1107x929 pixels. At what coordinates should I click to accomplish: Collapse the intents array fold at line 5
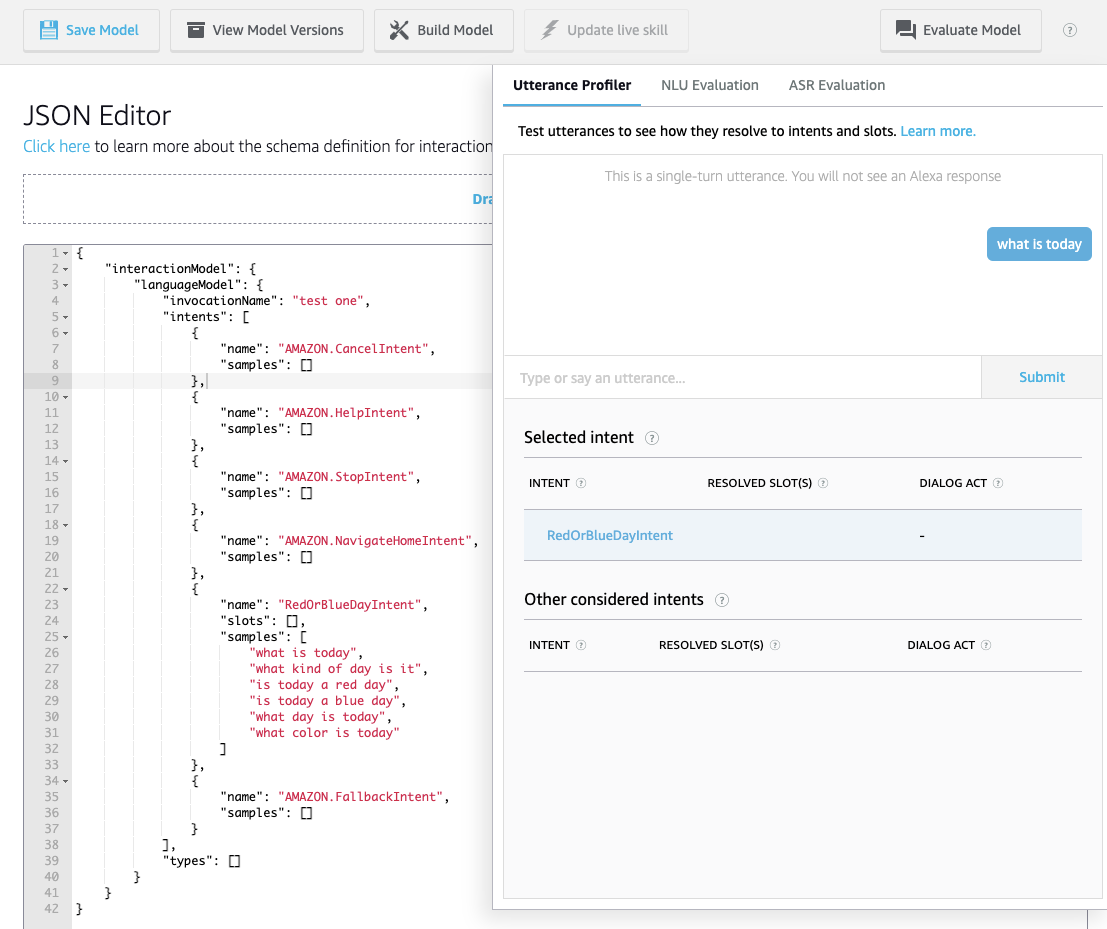click(x=65, y=317)
